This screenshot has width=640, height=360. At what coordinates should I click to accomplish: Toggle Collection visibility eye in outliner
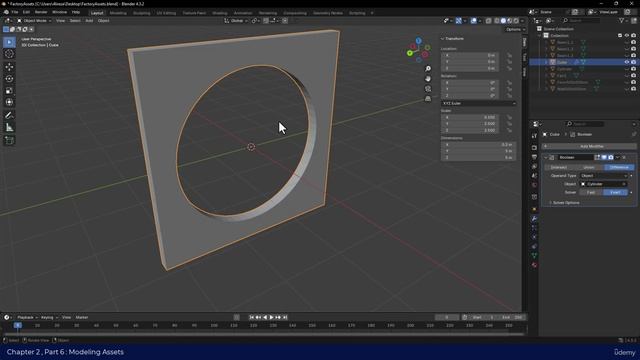[627, 36]
